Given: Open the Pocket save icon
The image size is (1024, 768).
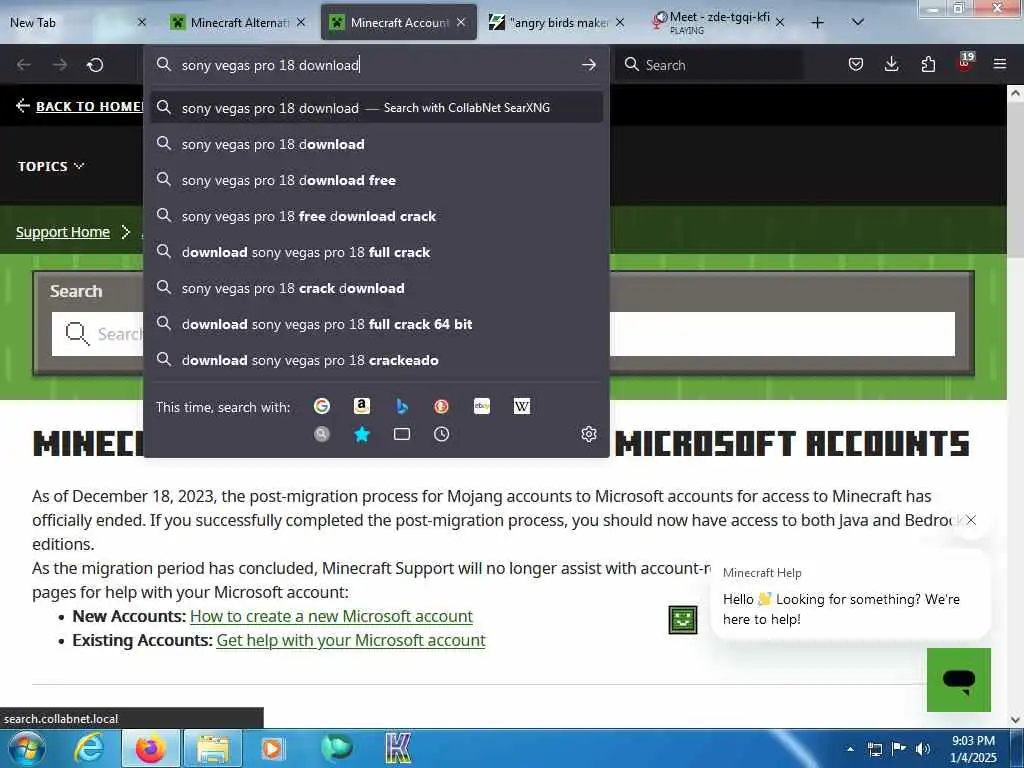Looking at the screenshot, I should click(x=856, y=64).
